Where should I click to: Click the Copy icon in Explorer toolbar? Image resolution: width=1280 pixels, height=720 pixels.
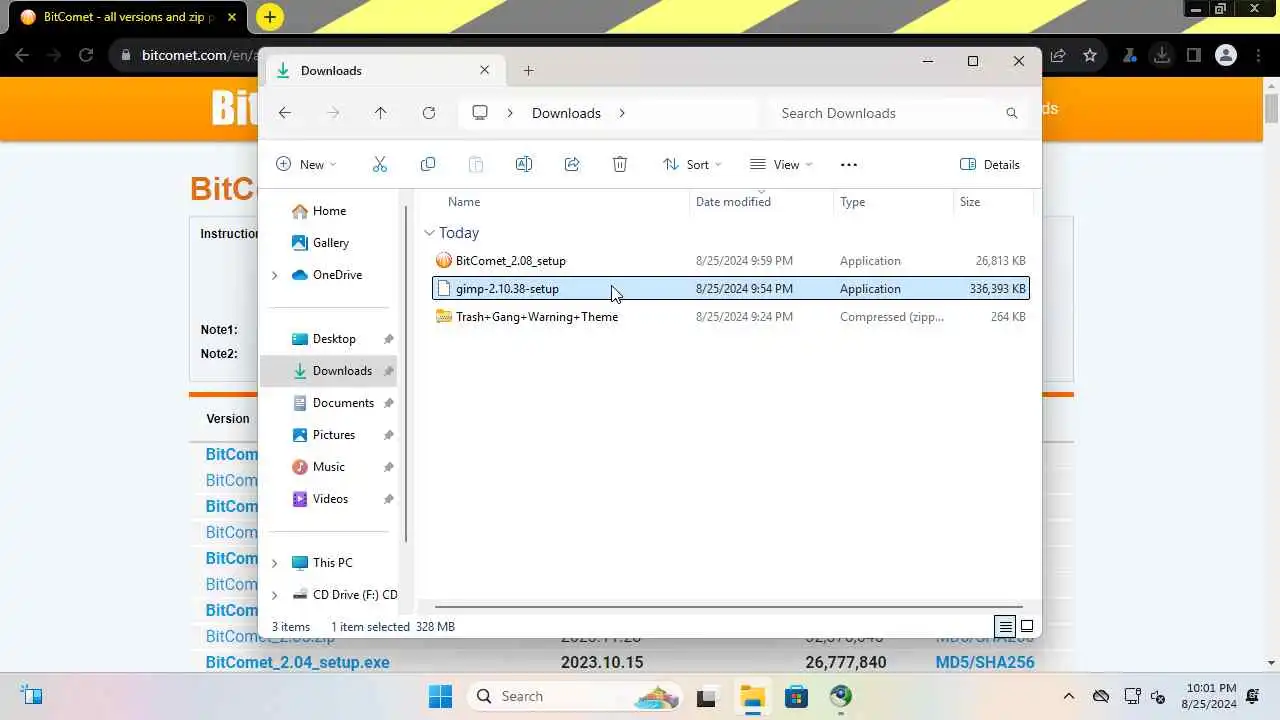(428, 164)
